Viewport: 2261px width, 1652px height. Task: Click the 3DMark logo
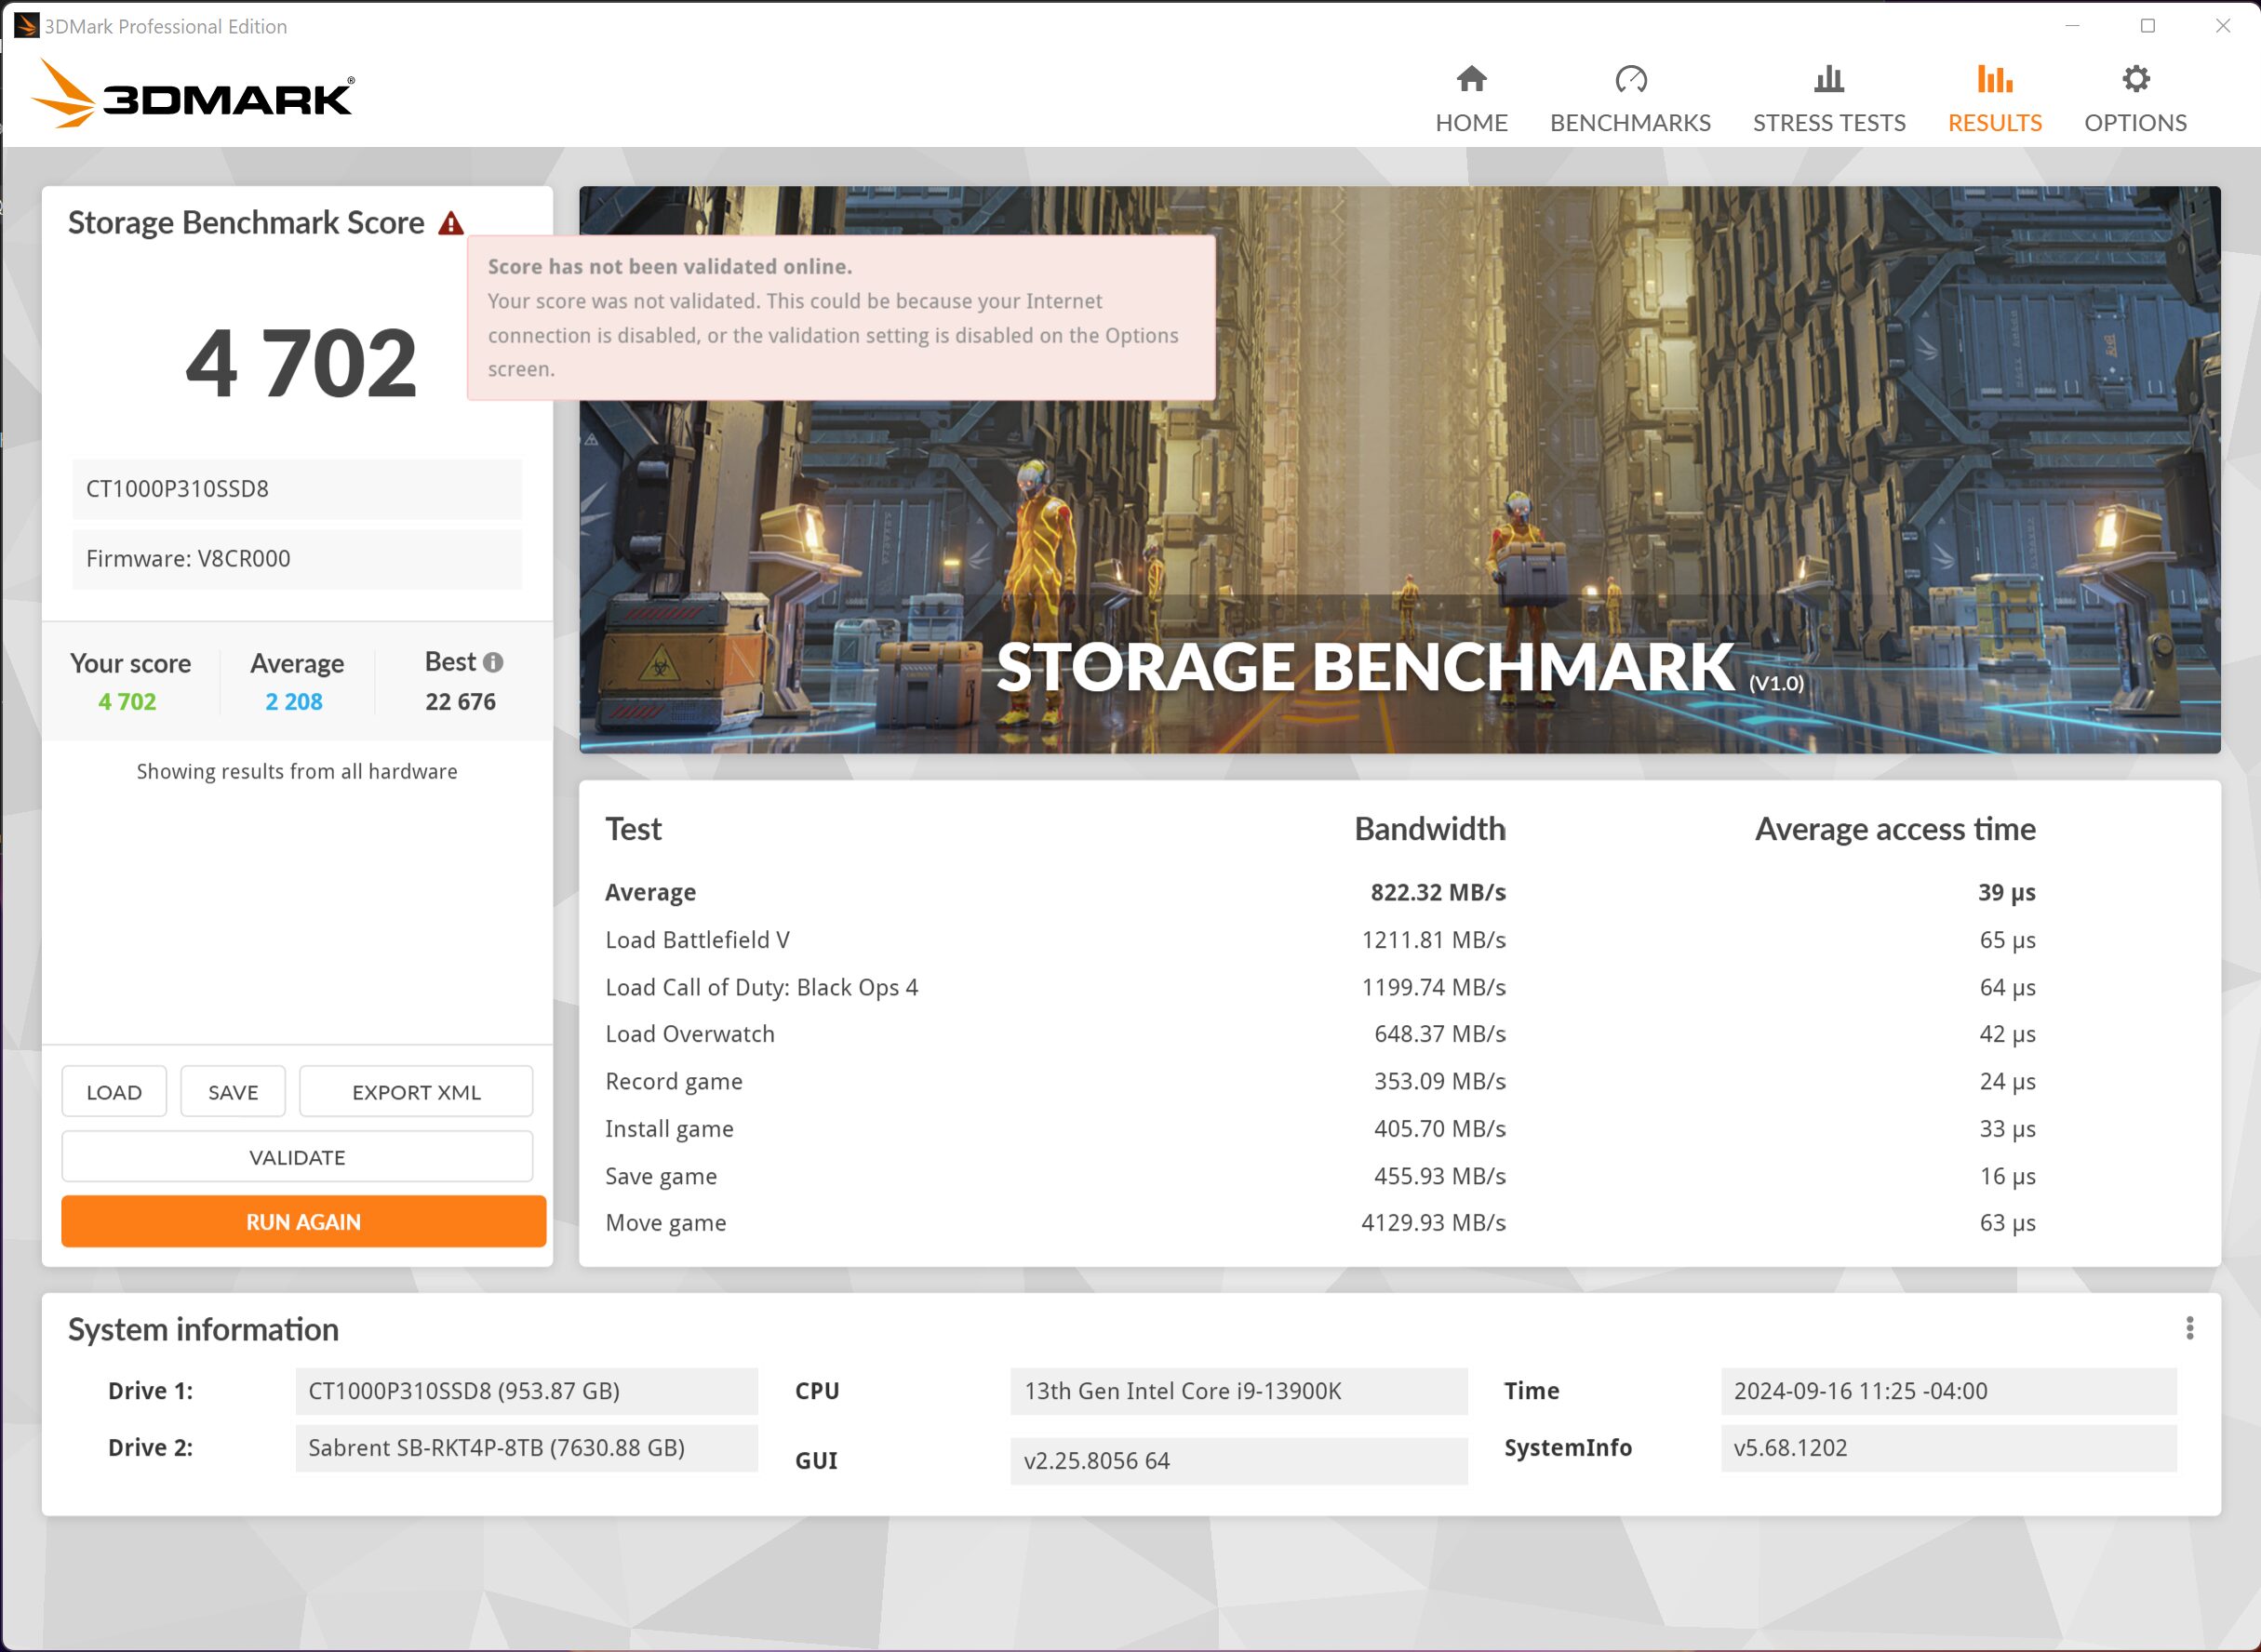[193, 95]
